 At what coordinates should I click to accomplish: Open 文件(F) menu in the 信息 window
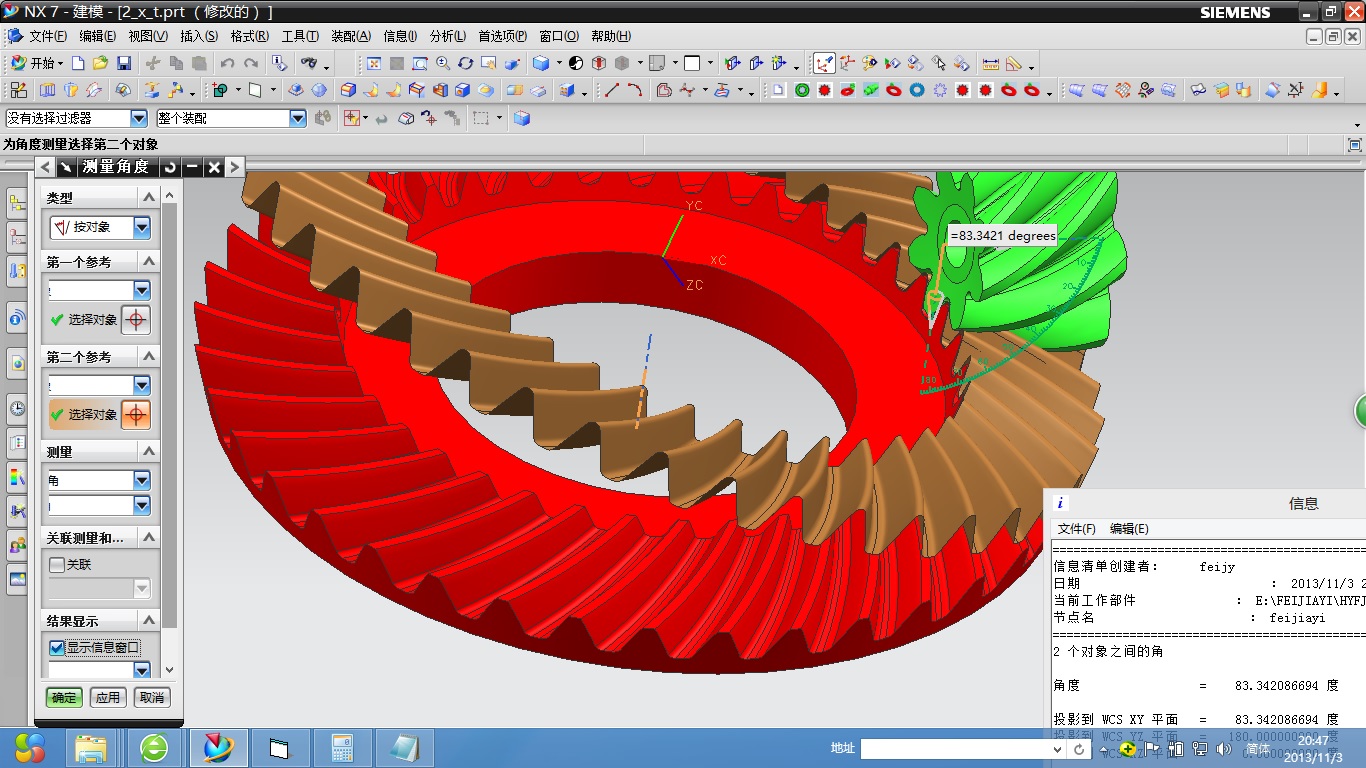tap(1077, 529)
